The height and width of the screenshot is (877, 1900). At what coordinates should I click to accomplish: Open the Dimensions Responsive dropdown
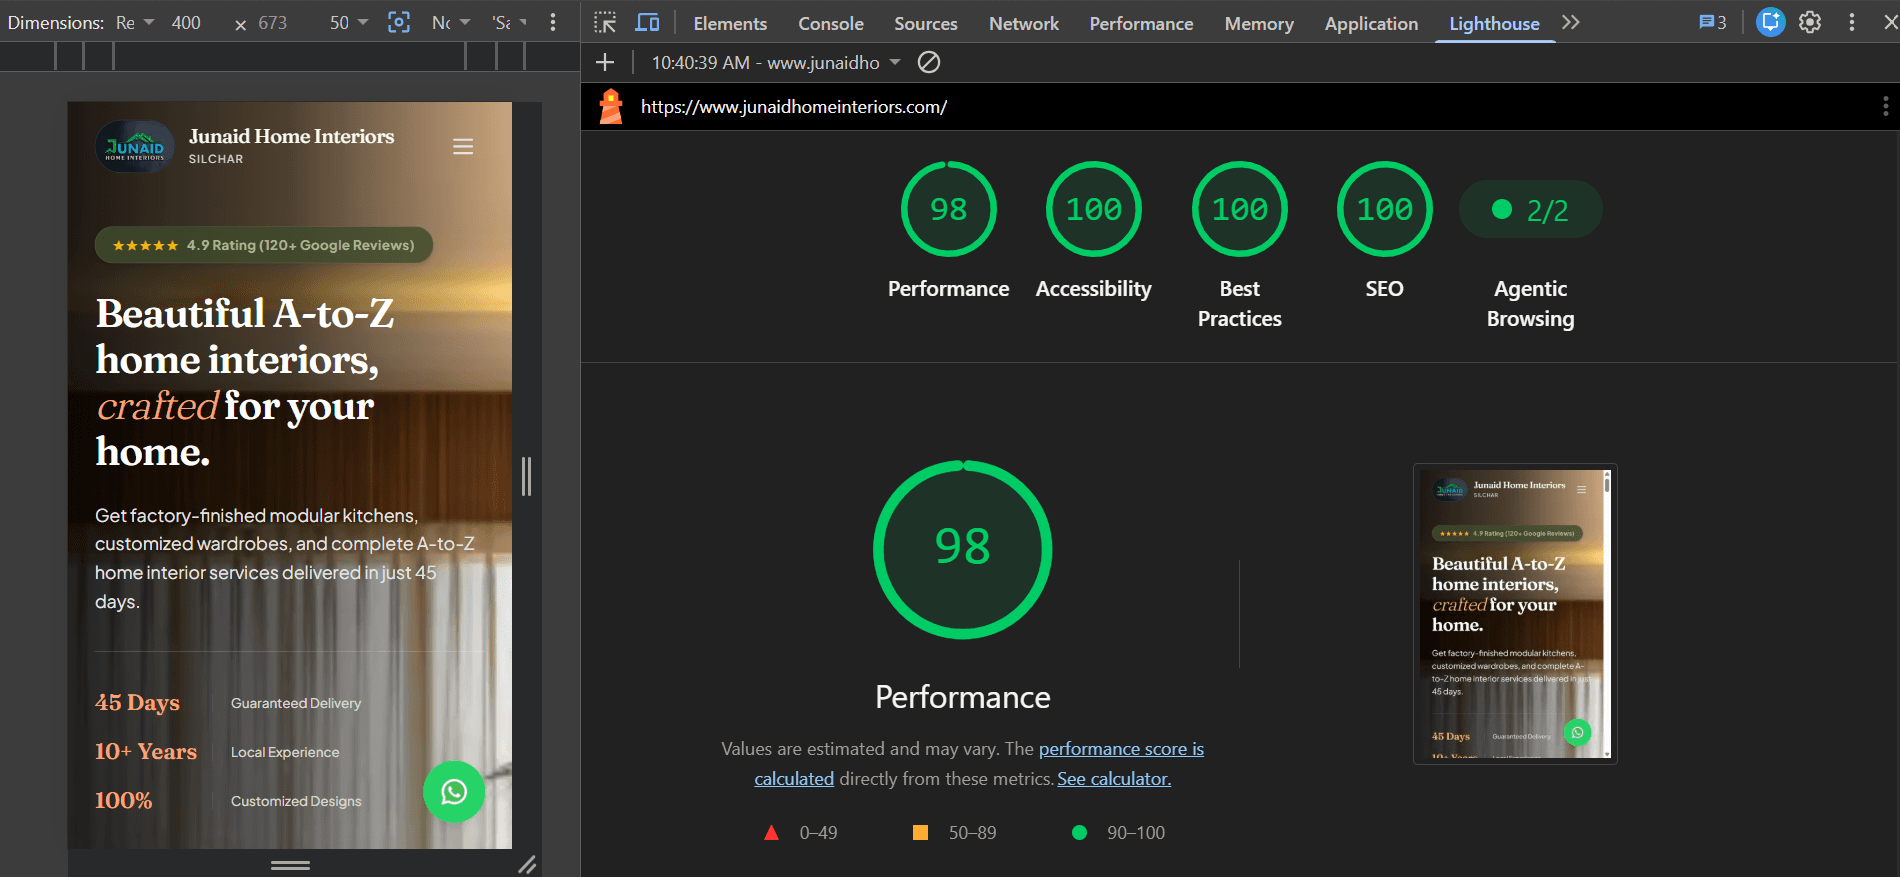[x=135, y=22]
